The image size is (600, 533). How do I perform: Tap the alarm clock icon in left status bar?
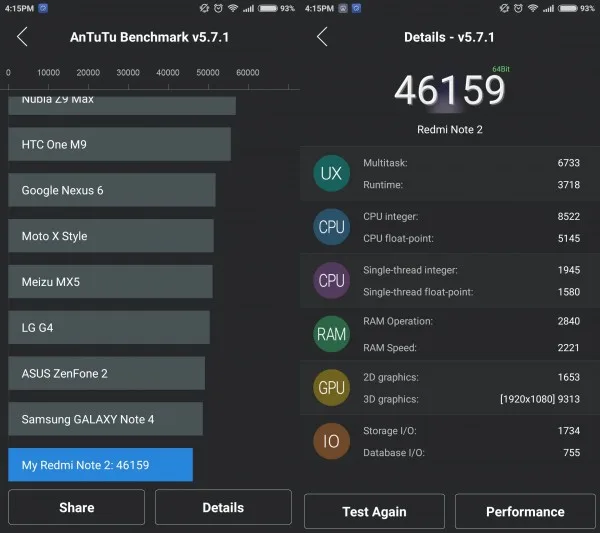pyautogui.click(x=218, y=8)
